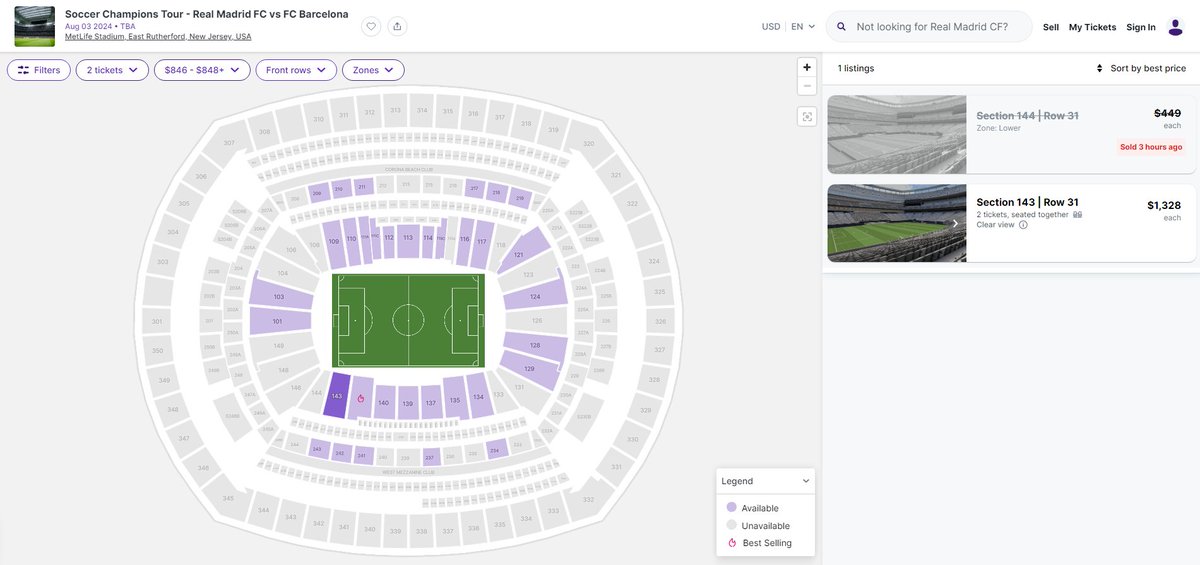The height and width of the screenshot is (565, 1200).
Task: Select section 140 on the map
Action: click(384, 403)
